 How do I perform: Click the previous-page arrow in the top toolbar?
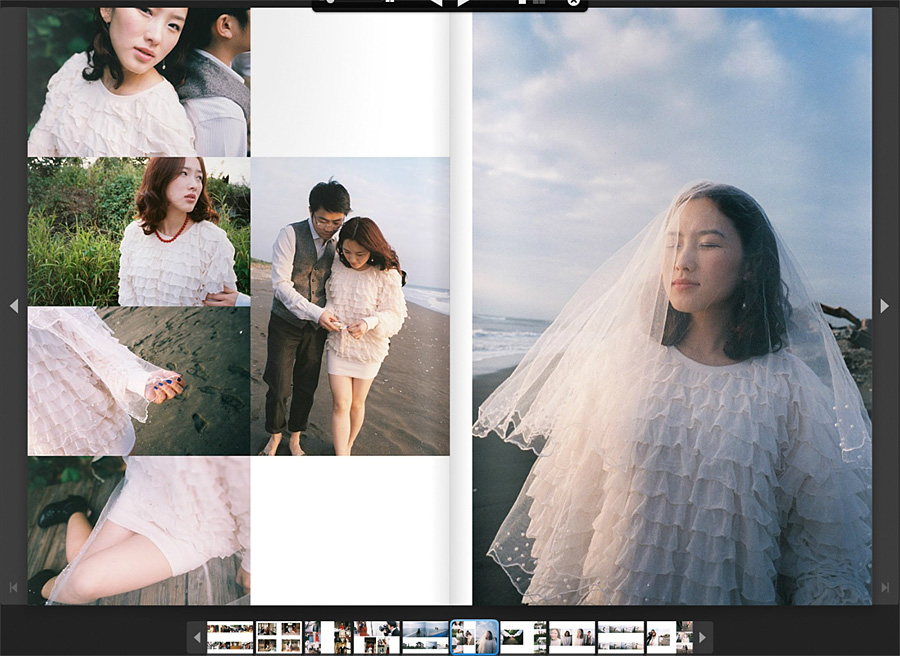click(436, 3)
